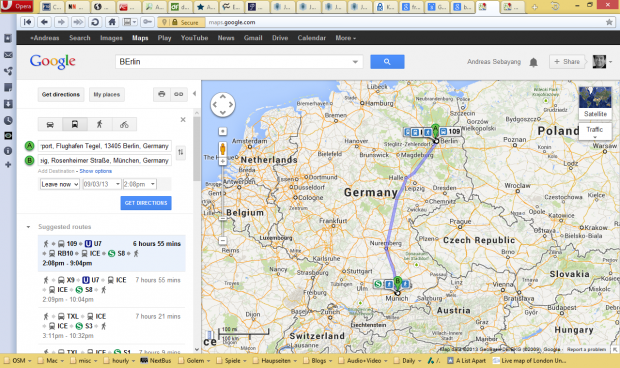Expand the search box suggestions arrow
The height and width of the screenshot is (368, 620).
[355, 62]
